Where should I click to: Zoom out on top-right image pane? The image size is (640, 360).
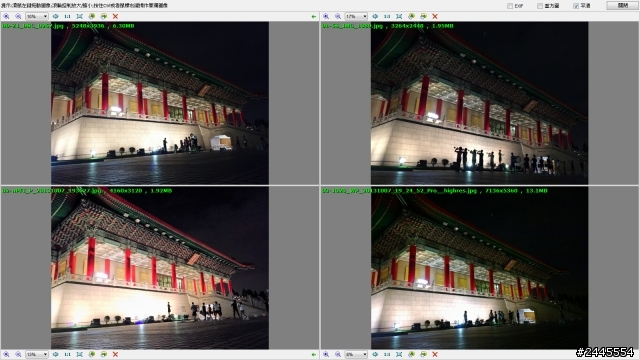338,16
